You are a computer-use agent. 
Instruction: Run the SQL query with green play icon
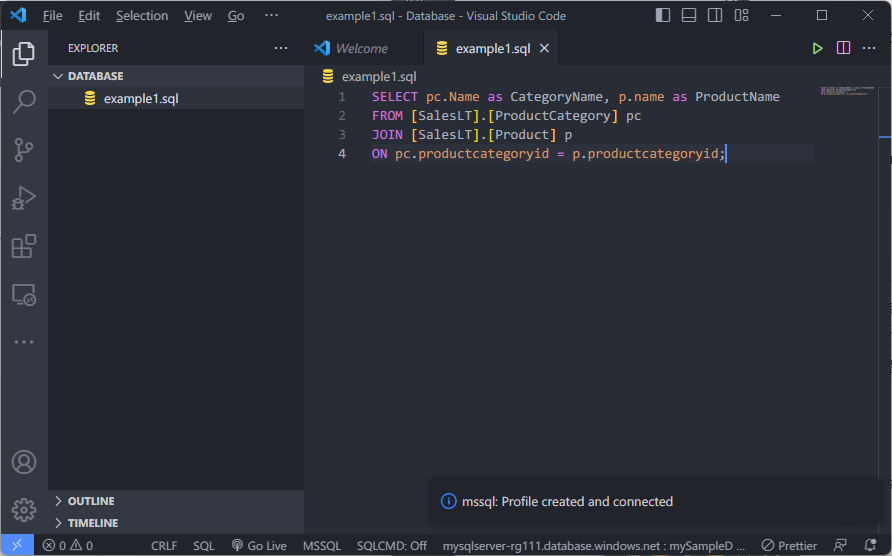817,48
